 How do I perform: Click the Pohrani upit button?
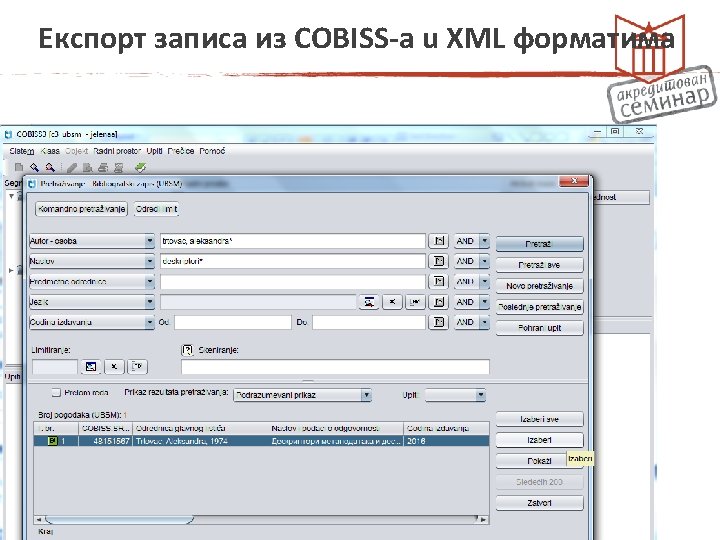[540, 328]
